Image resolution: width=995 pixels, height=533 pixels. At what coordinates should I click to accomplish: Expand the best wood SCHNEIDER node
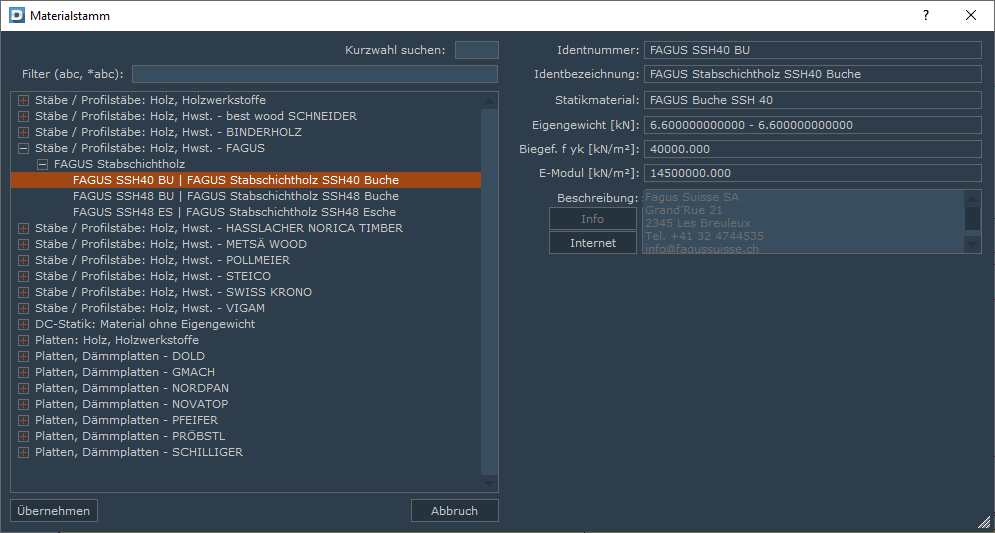[23, 116]
